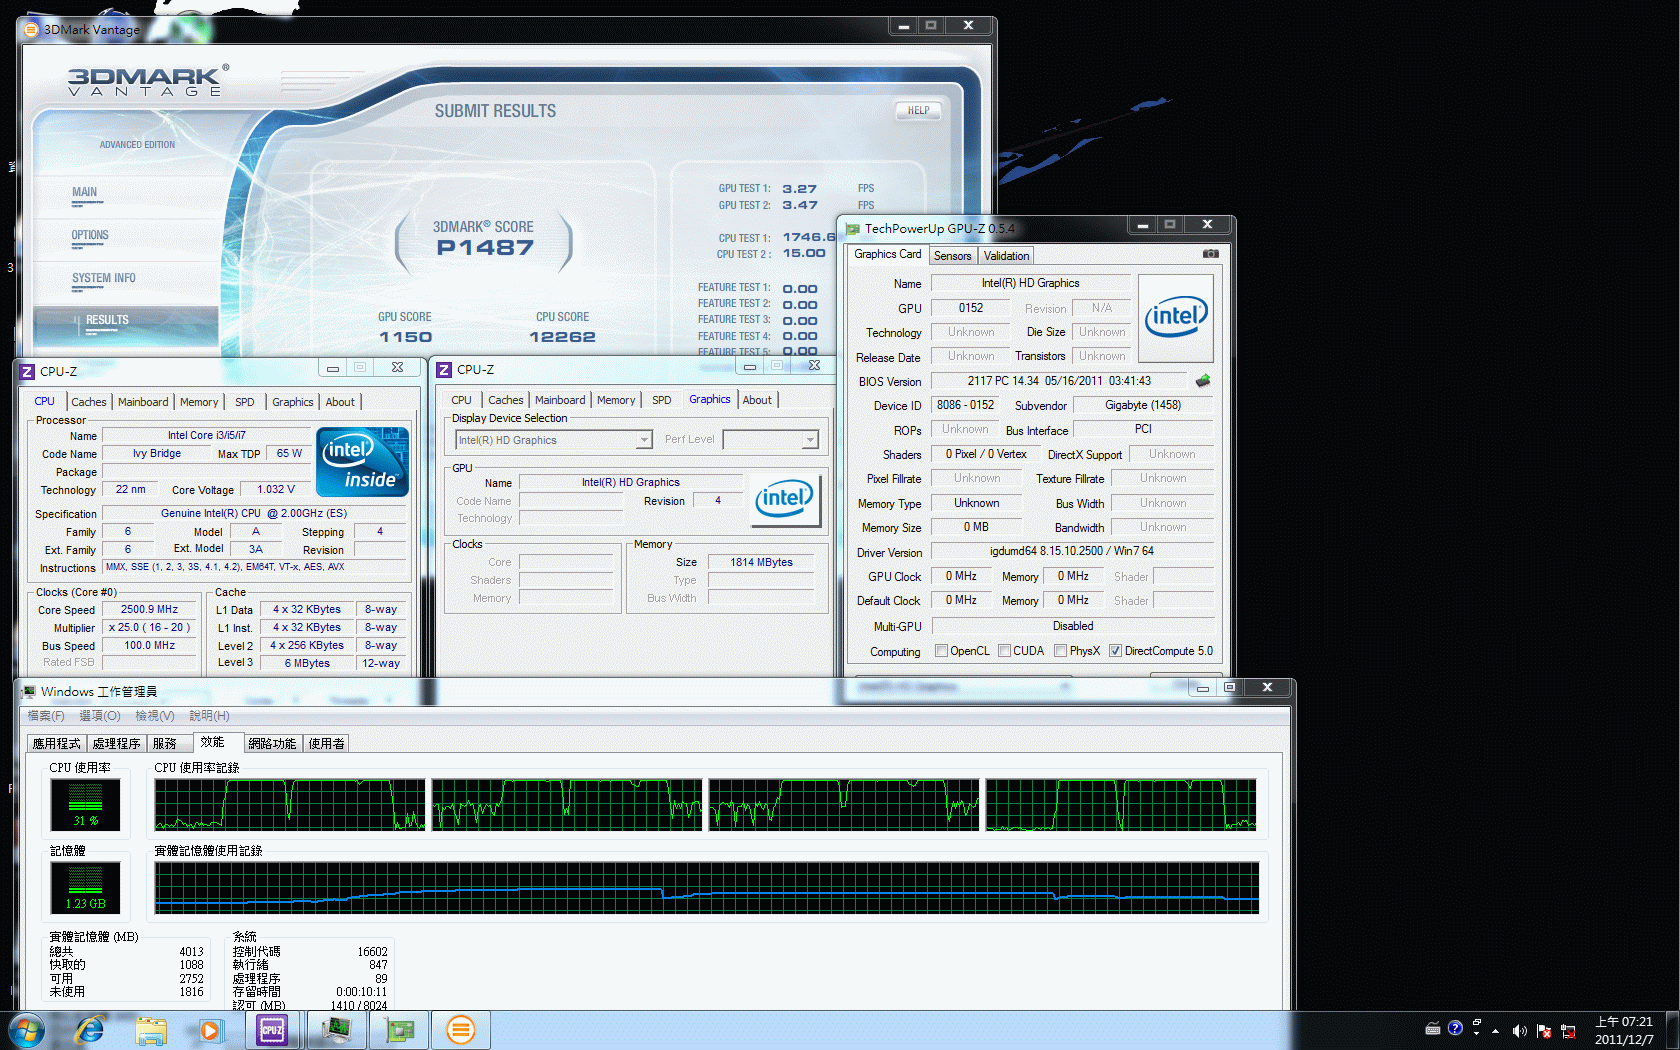Open the disconnected network tray icon

pos(1568,1031)
